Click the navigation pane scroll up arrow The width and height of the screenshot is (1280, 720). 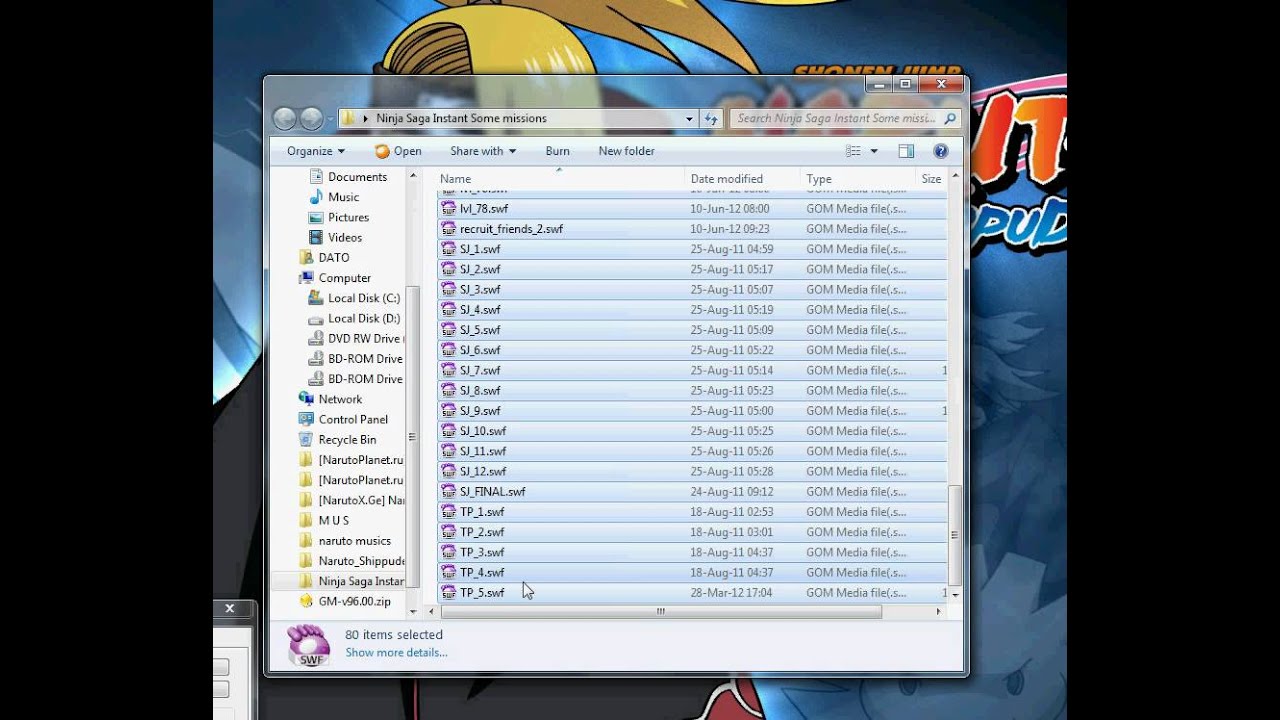[x=412, y=176]
